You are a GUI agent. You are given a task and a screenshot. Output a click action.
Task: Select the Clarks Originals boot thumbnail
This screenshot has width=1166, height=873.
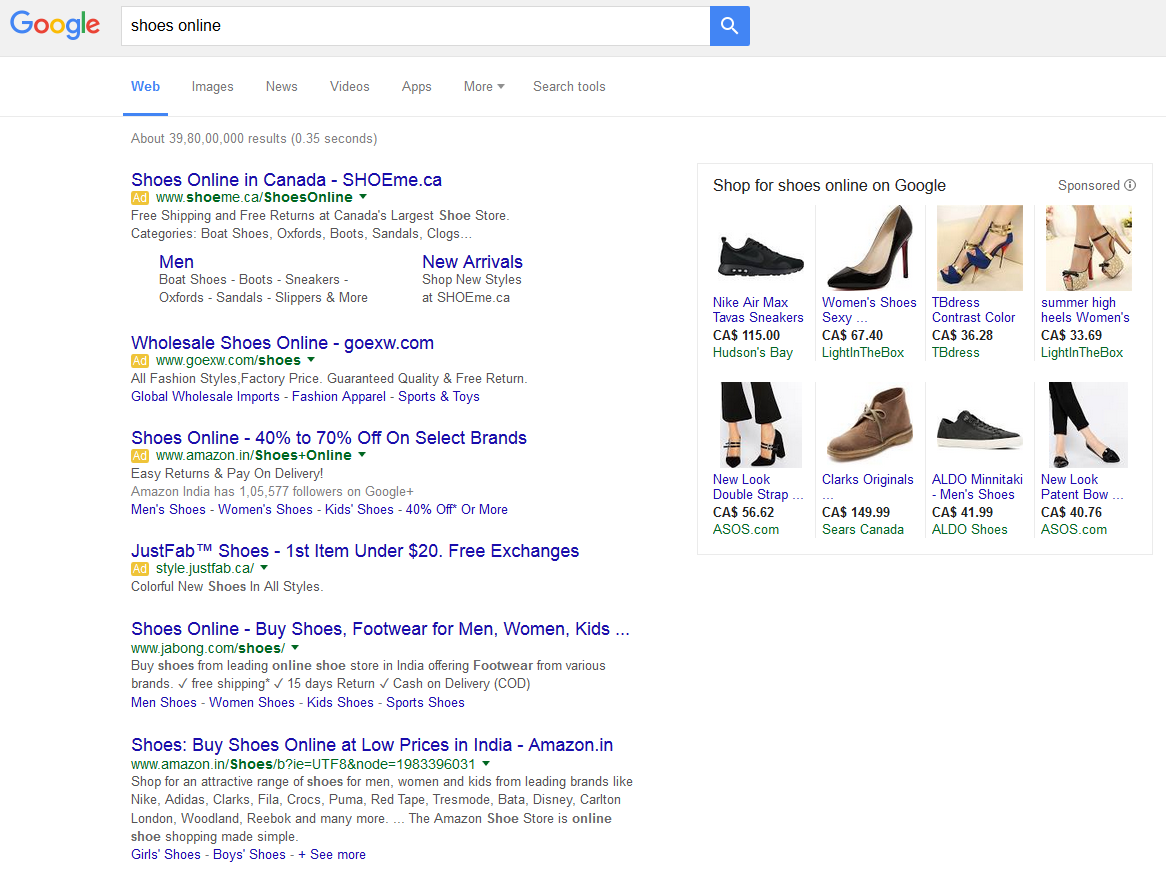coord(869,425)
